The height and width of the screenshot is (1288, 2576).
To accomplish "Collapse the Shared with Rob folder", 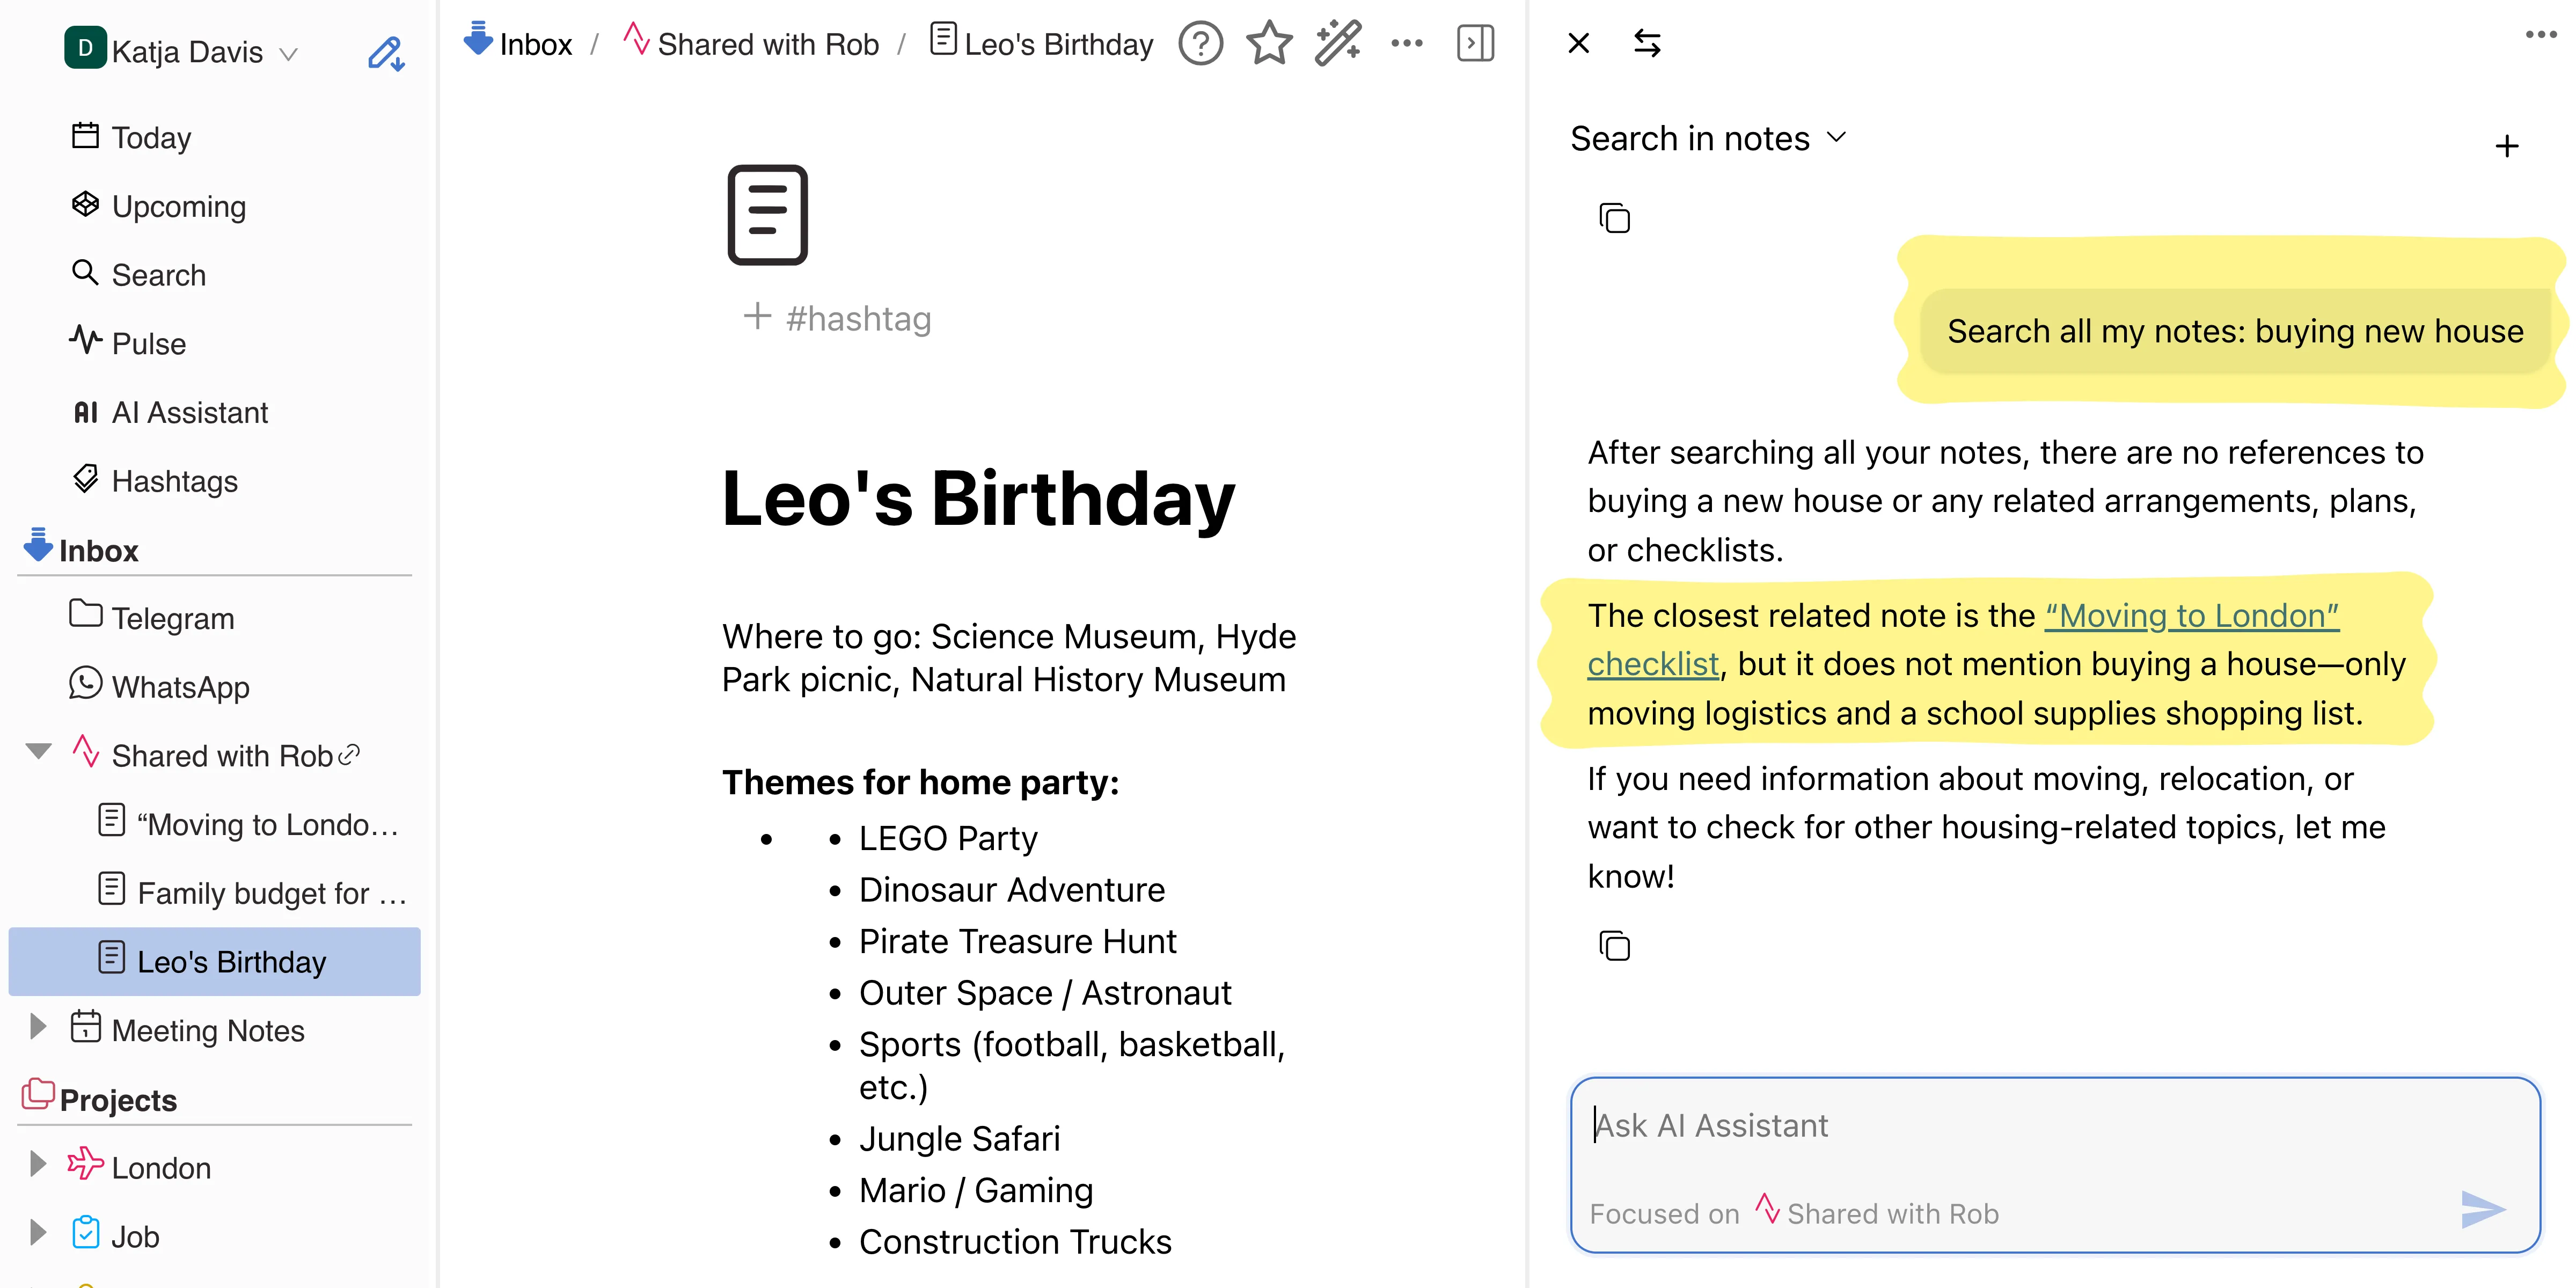I will 38,751.
